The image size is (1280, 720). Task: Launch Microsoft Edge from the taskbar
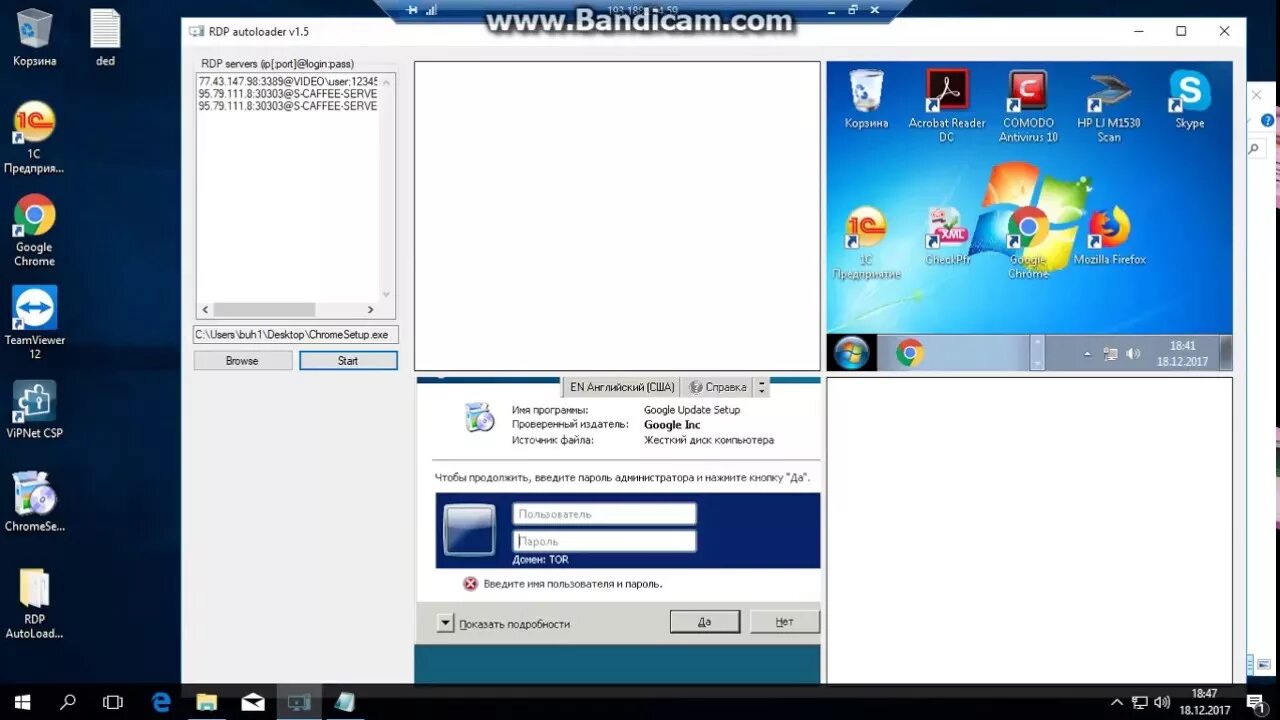coord(161,702)
